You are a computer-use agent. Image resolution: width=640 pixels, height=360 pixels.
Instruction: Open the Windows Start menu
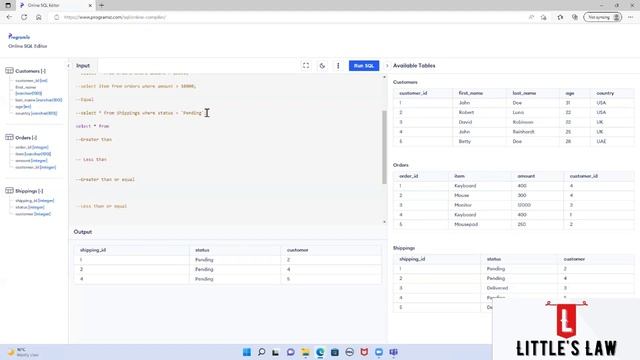coord(247,352)
